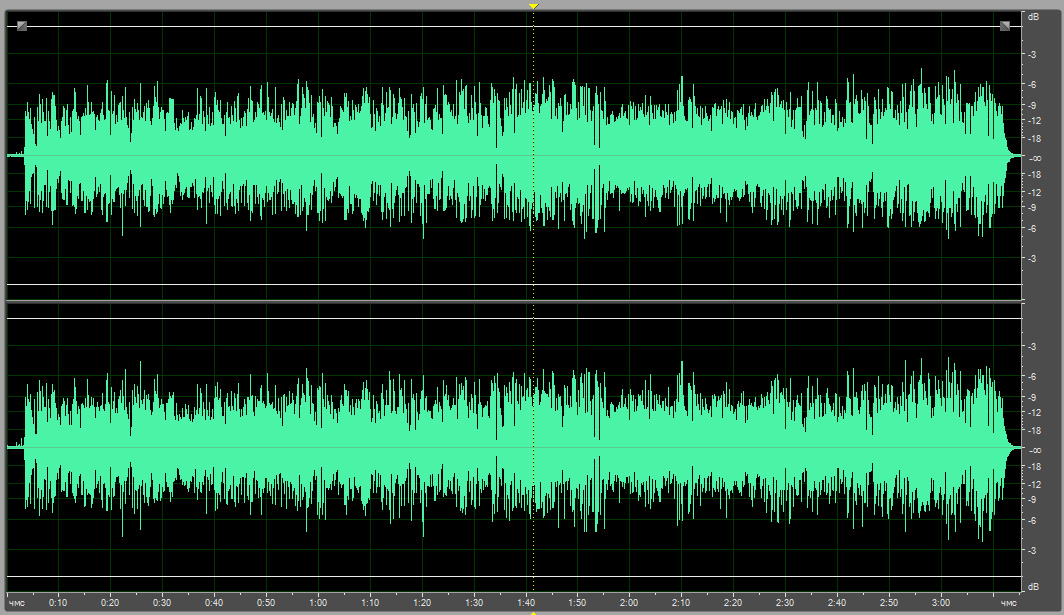
Task: Click the yellow playhead marker at top
Action: [x=534, y=6]
